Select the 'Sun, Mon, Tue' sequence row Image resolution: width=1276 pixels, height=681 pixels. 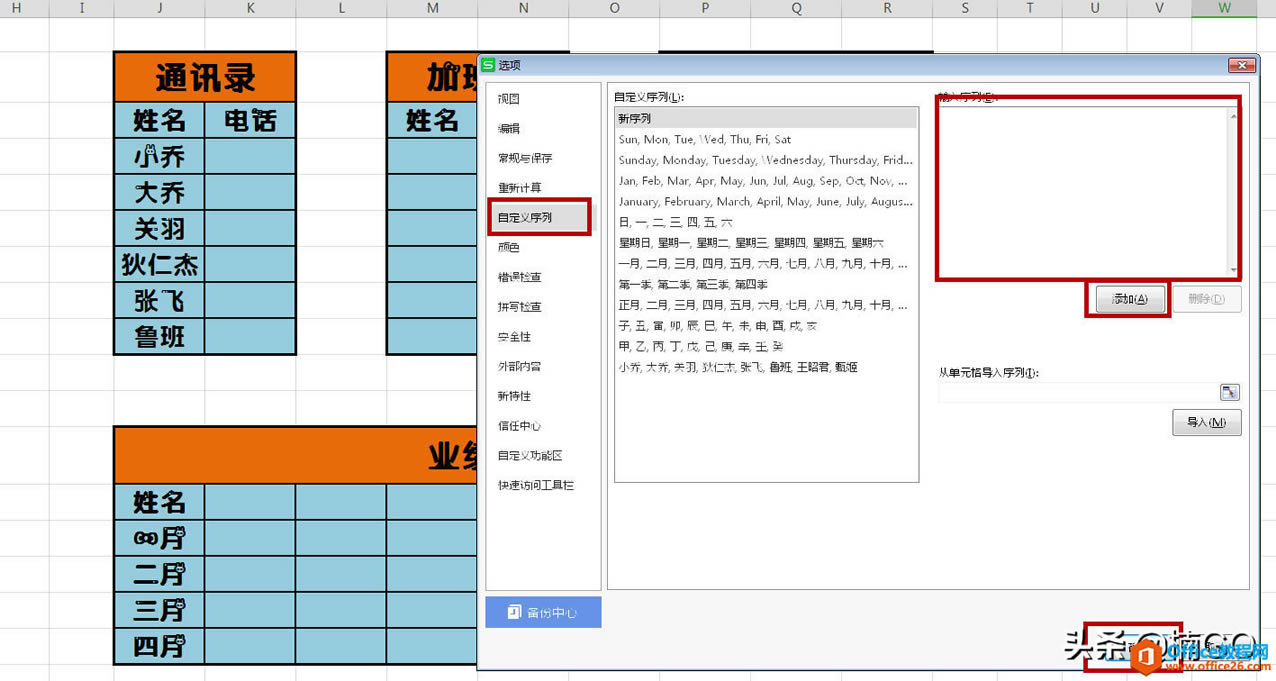766,140
